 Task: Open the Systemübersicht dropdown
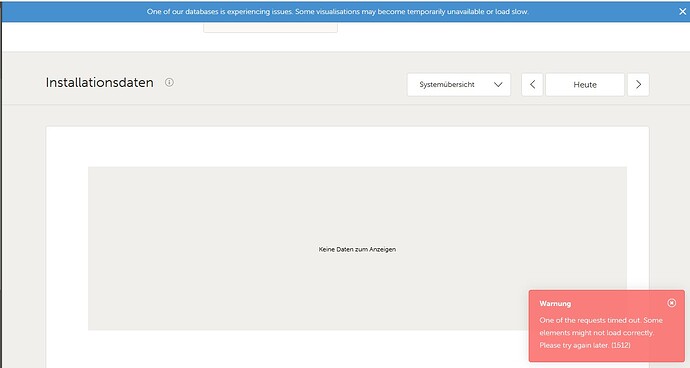(459, 85)
